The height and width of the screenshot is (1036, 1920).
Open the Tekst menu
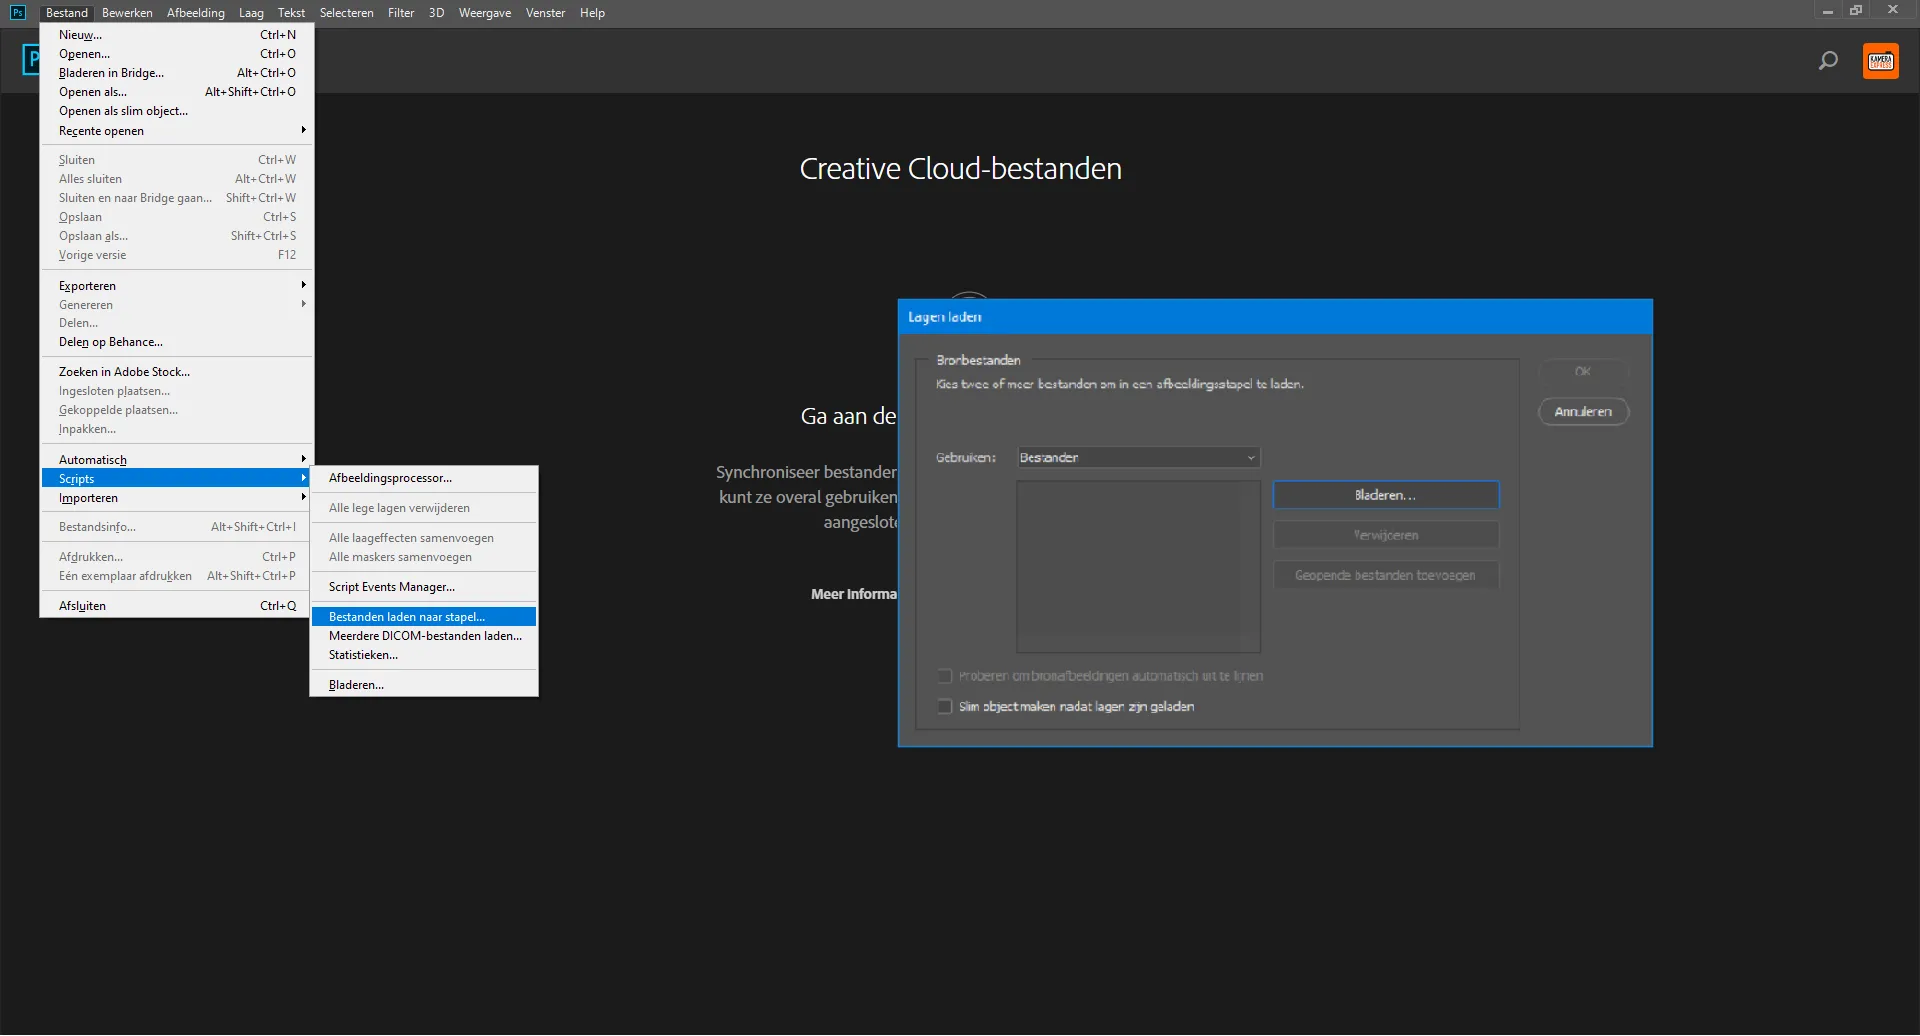click(291, 13)
